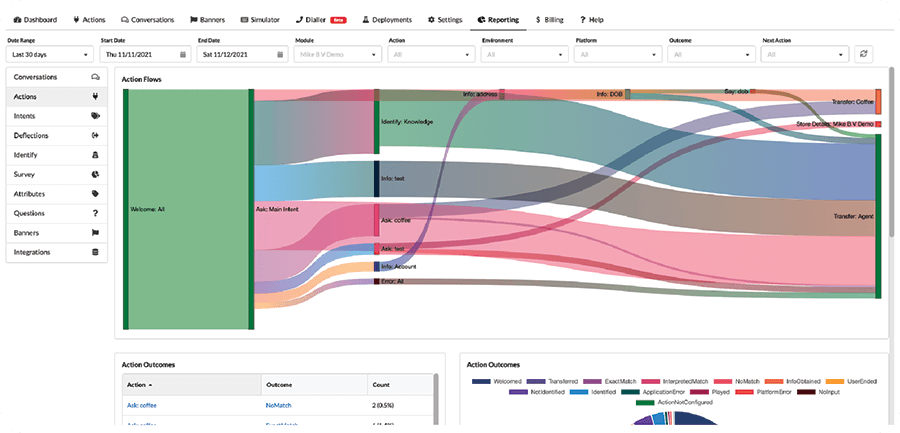
Task: Open the Help tab
Action: coord(592,20)
